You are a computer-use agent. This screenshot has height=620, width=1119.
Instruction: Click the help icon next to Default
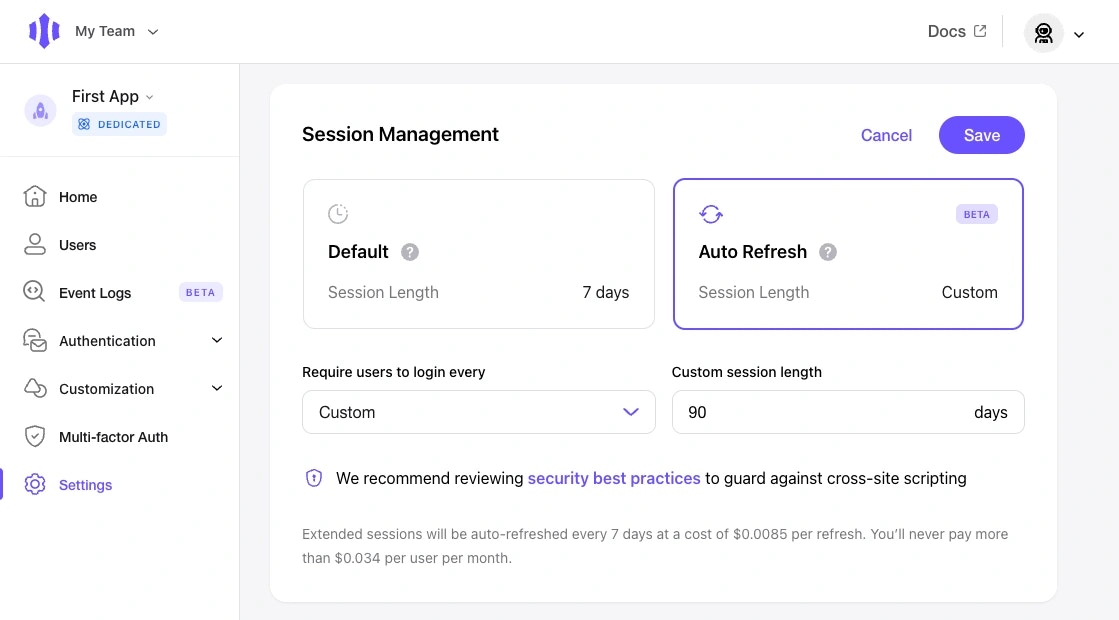410,252
